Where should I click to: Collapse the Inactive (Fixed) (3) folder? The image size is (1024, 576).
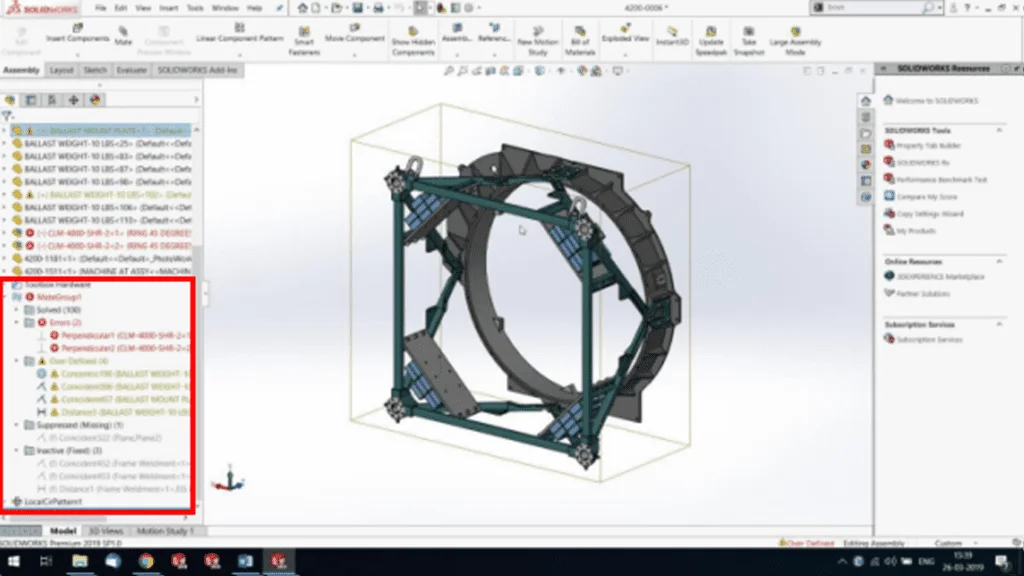pyautogui.click(x=17, y=451)
